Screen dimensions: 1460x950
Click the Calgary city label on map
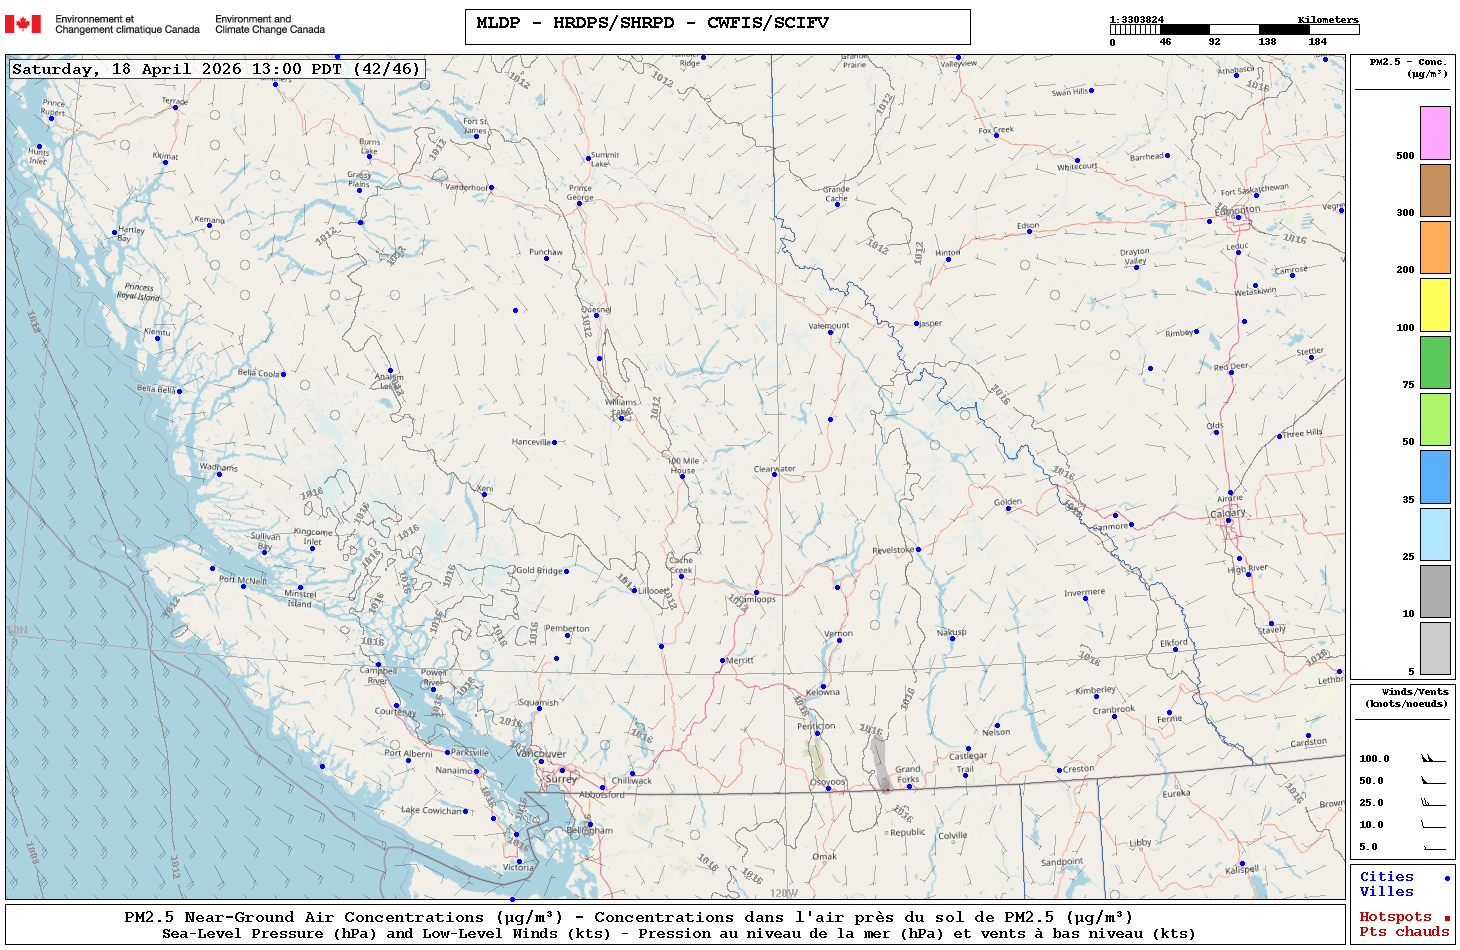click(x=1228, y=513)
